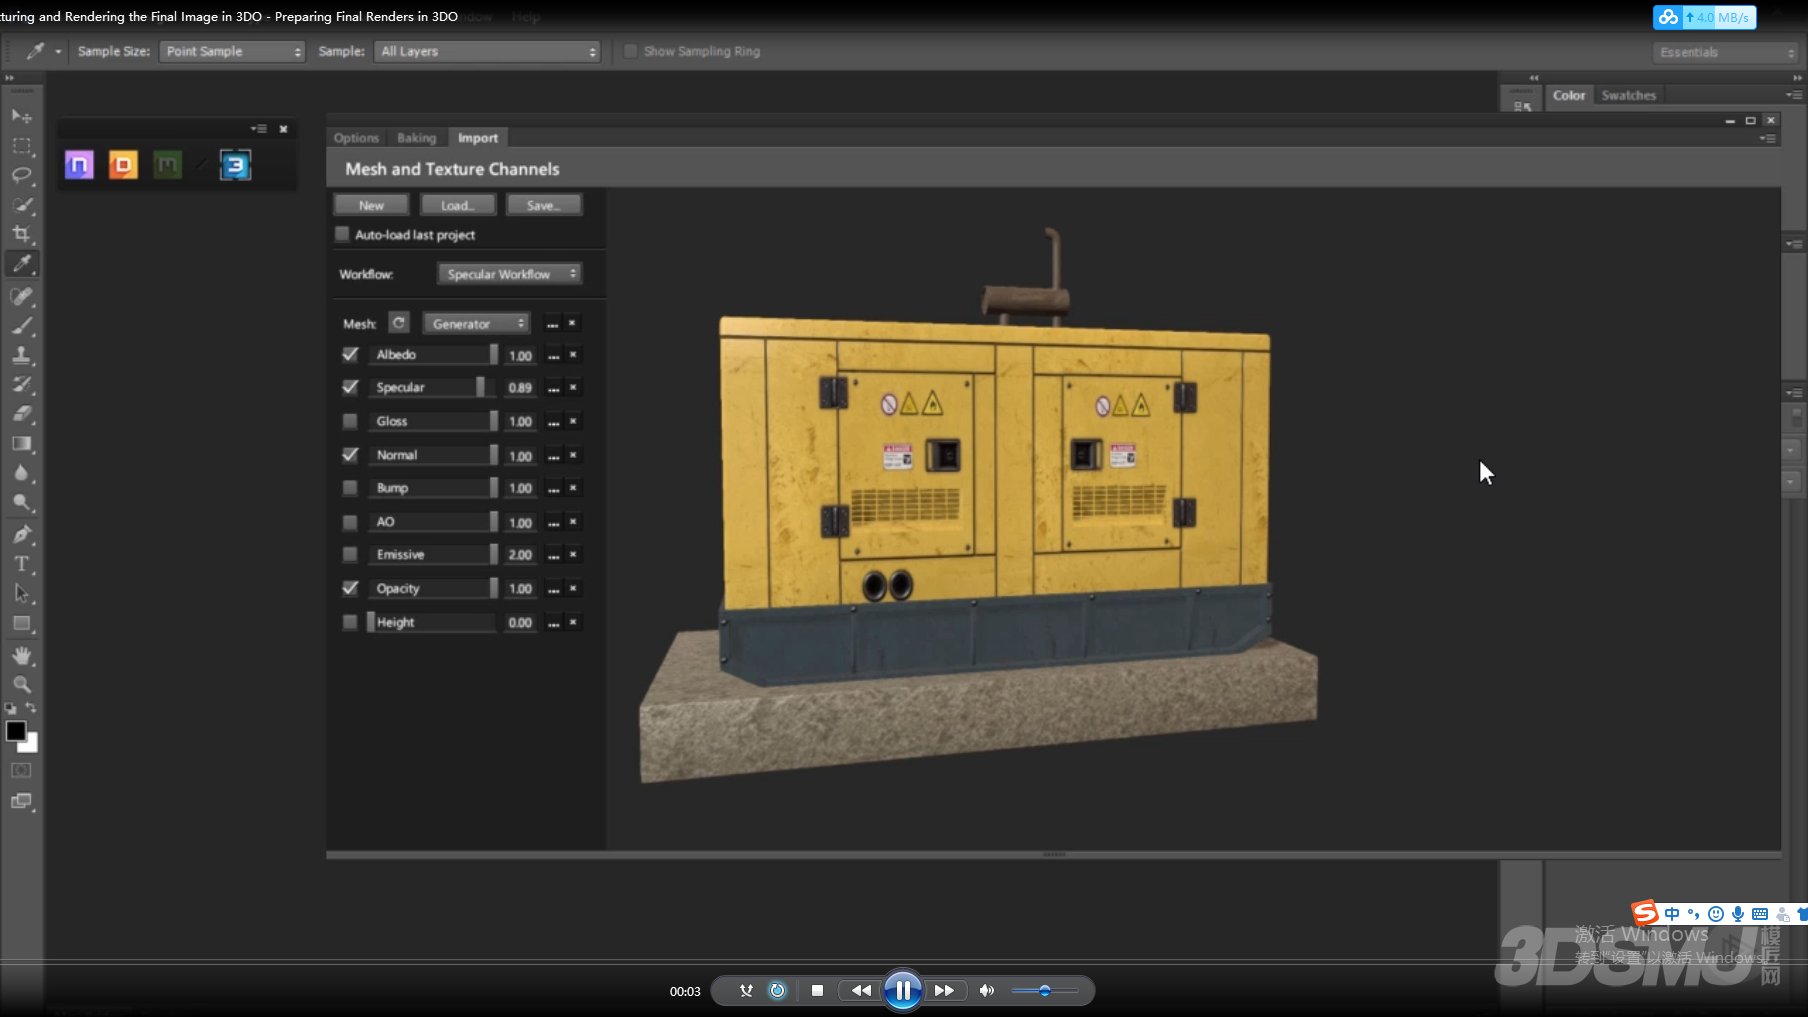Uncheck the Specular channel checkbox

tap(350, 387)
